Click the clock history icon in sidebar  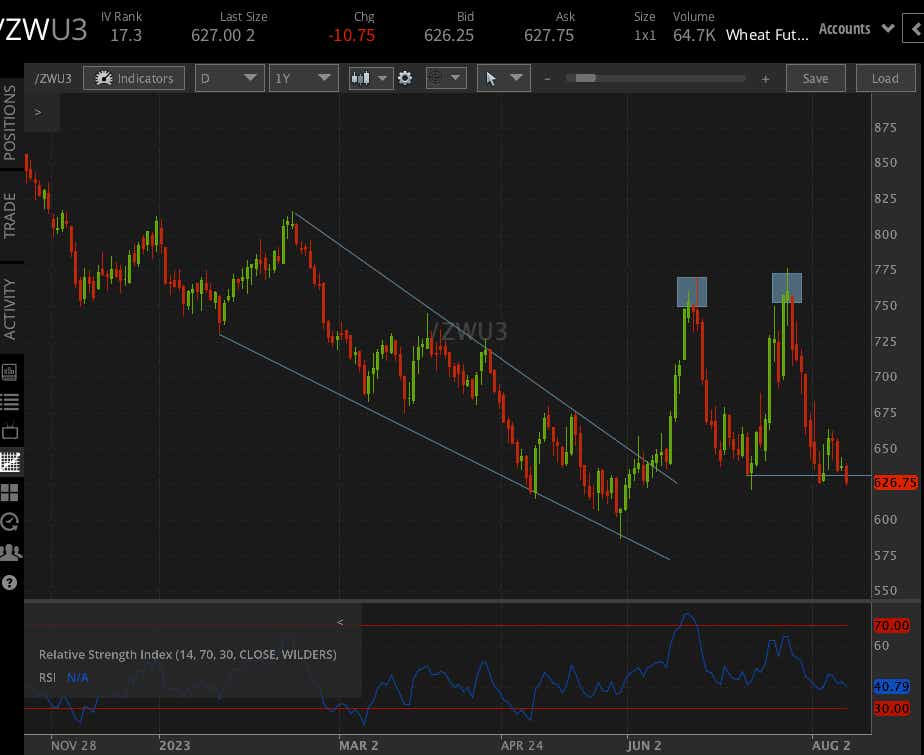[x=10, y=521]
